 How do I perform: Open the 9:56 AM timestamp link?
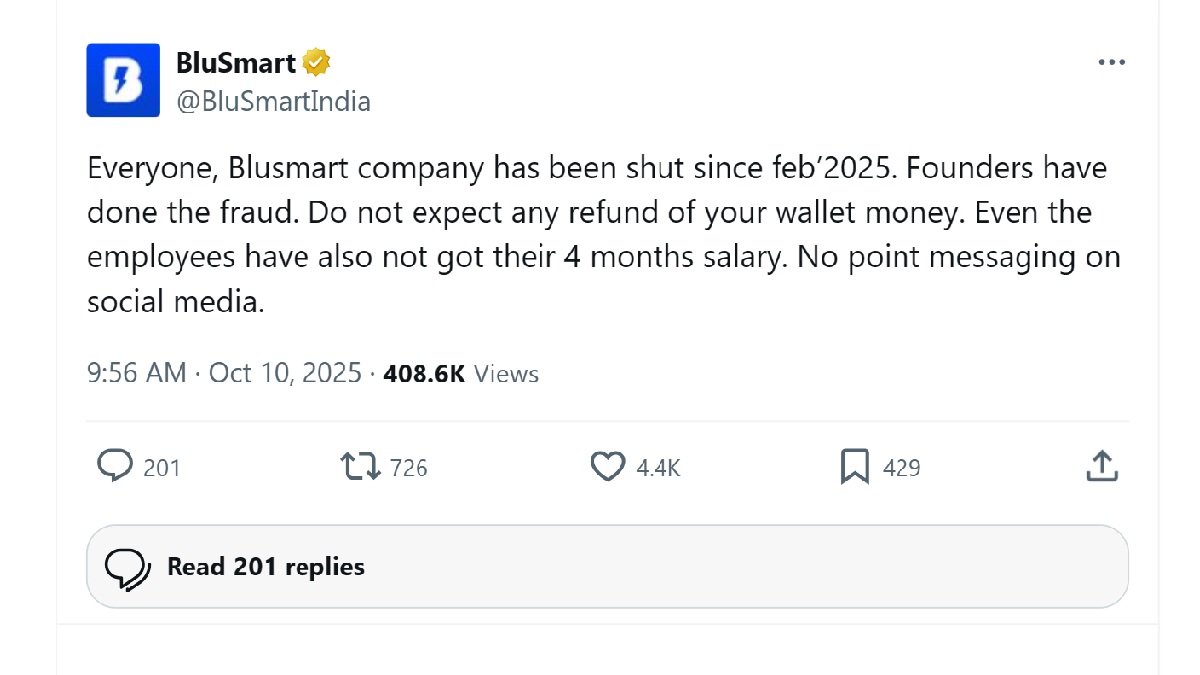[136, 374]
